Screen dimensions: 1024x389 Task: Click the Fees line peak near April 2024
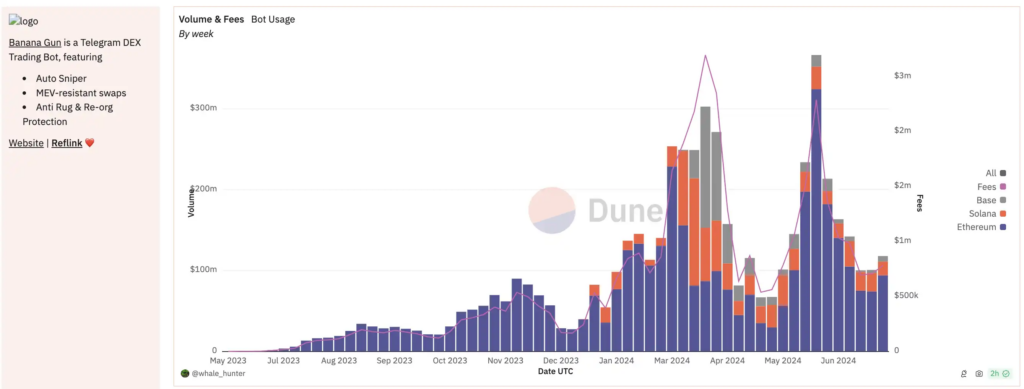coord(705,56)
